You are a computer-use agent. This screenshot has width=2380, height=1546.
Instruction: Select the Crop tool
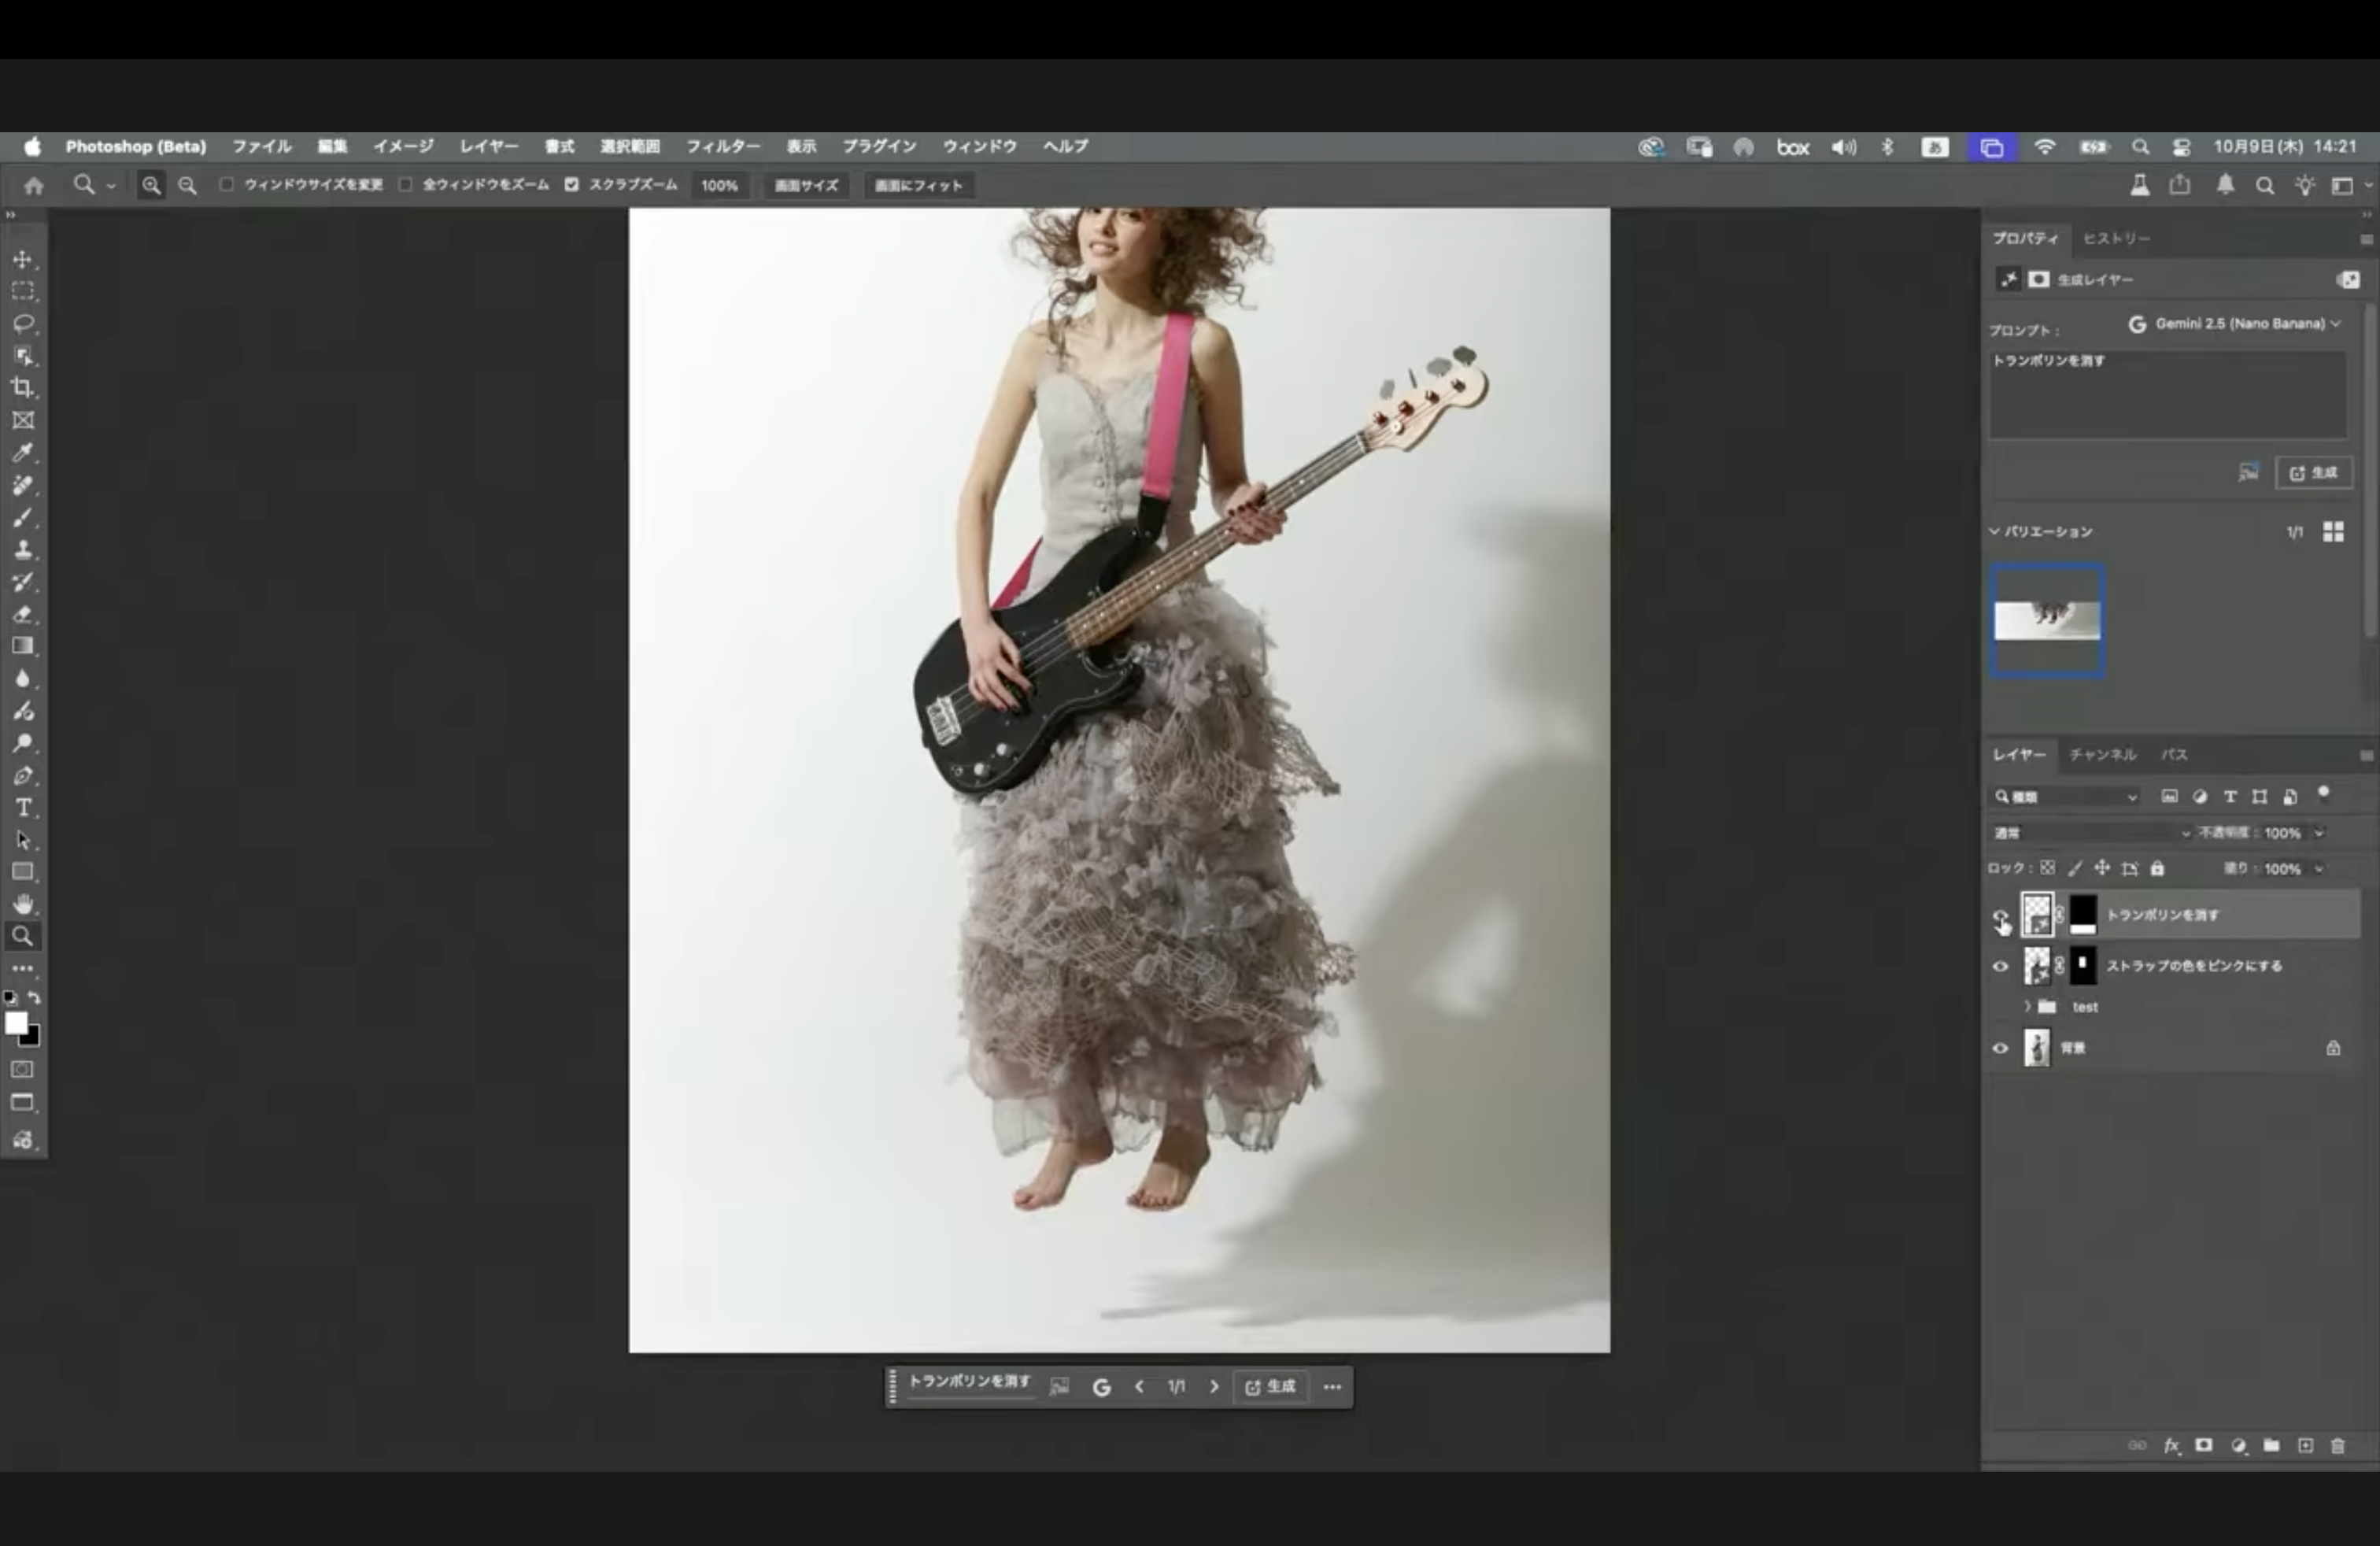point(22,388)
